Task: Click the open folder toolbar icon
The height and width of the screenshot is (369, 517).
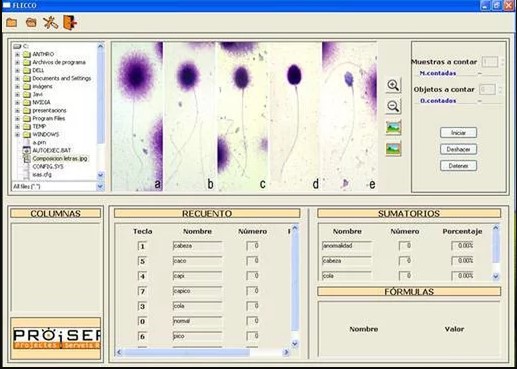Action: (12, 23)
